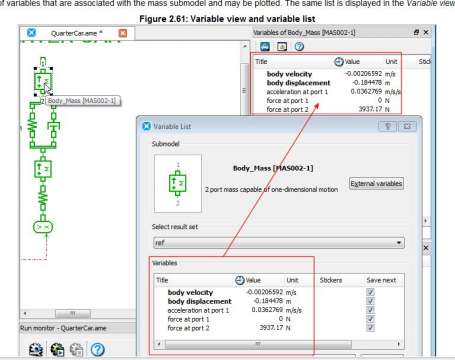Toggle Save next checkbox for body velocity

pyautogui.click(x=370, y=292)
